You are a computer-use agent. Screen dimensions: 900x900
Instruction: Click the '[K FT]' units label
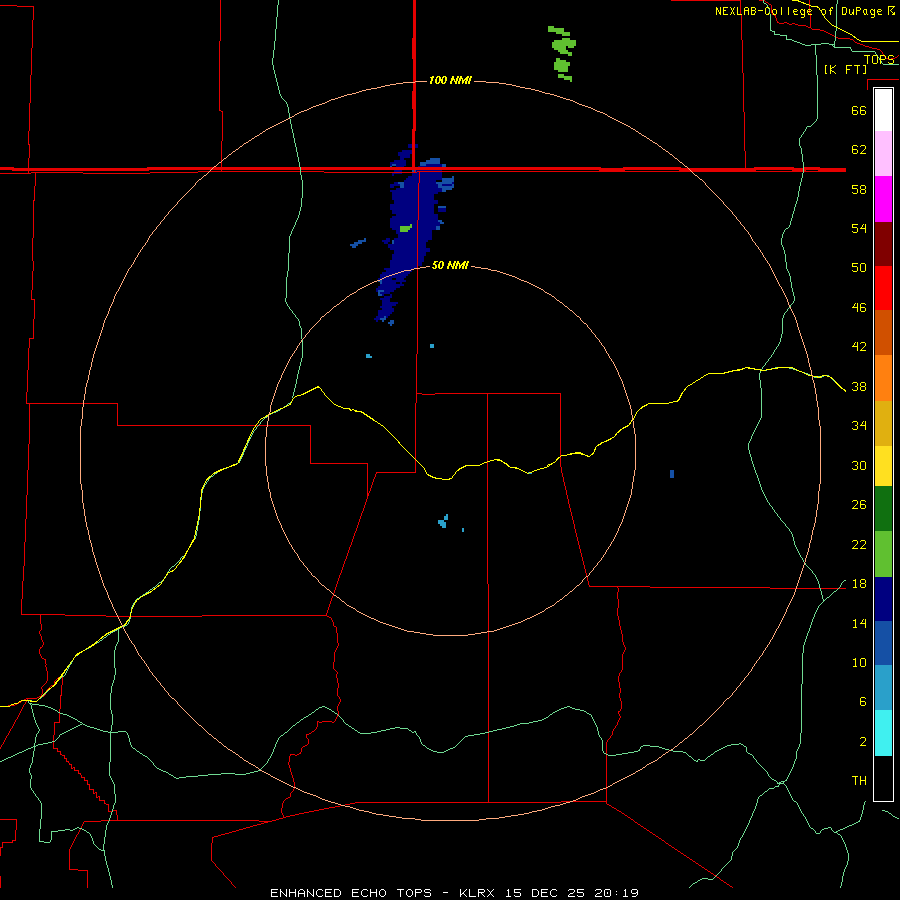tap(845, 69)
